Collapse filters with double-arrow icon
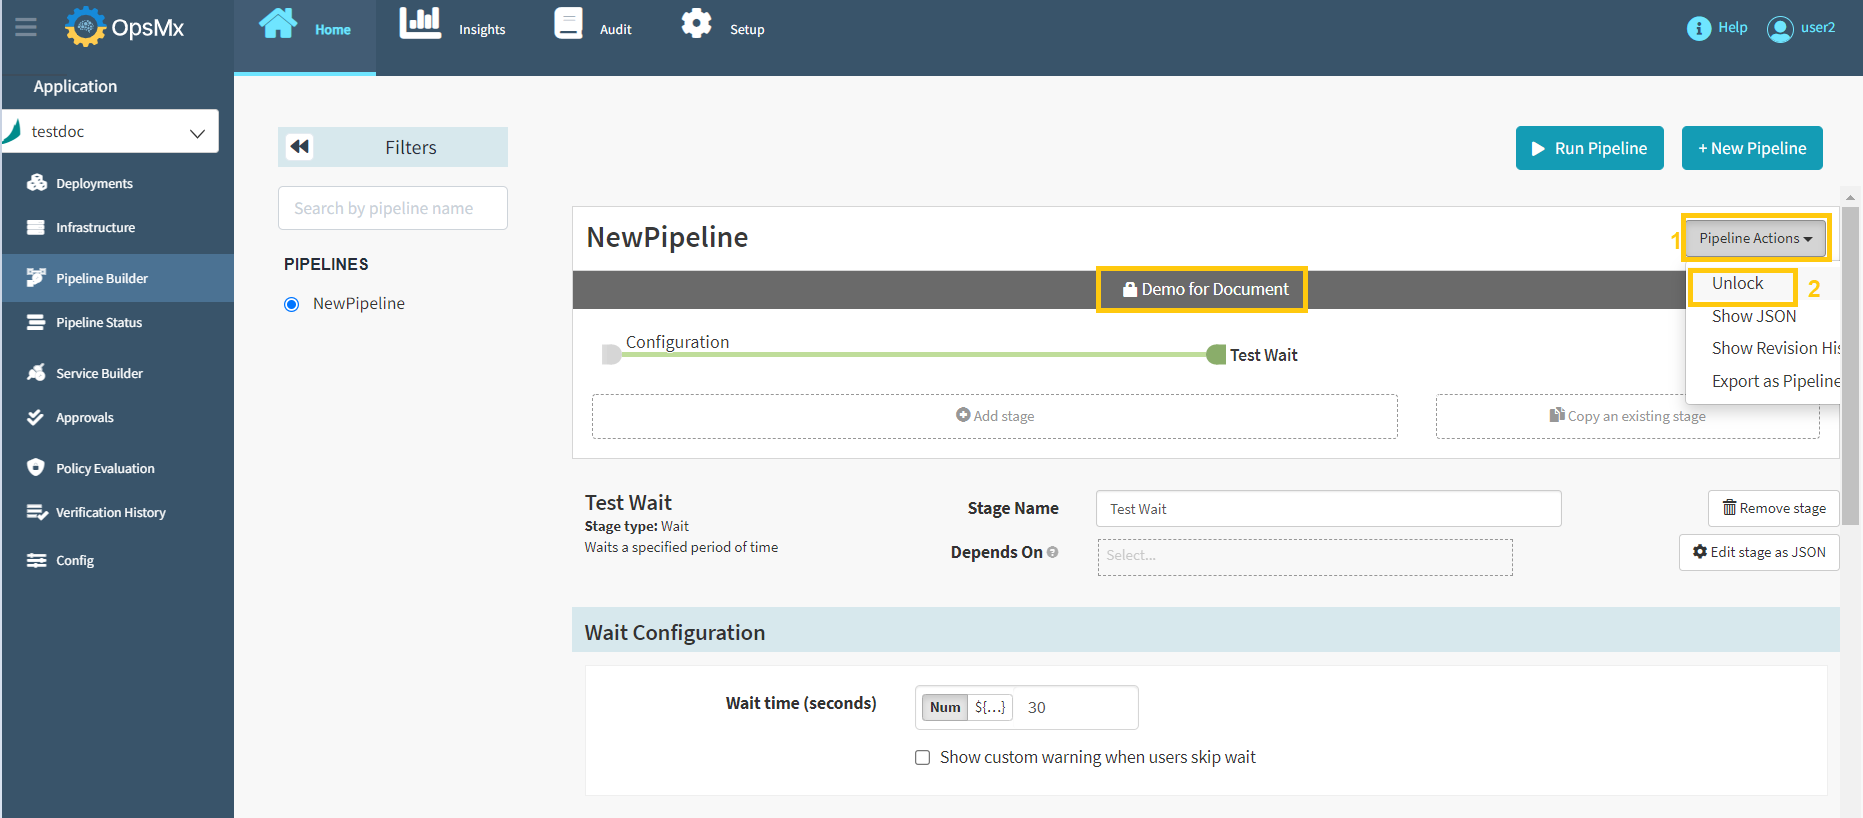The width and height of the screenshot is (1863, 818). coord(300,147)
